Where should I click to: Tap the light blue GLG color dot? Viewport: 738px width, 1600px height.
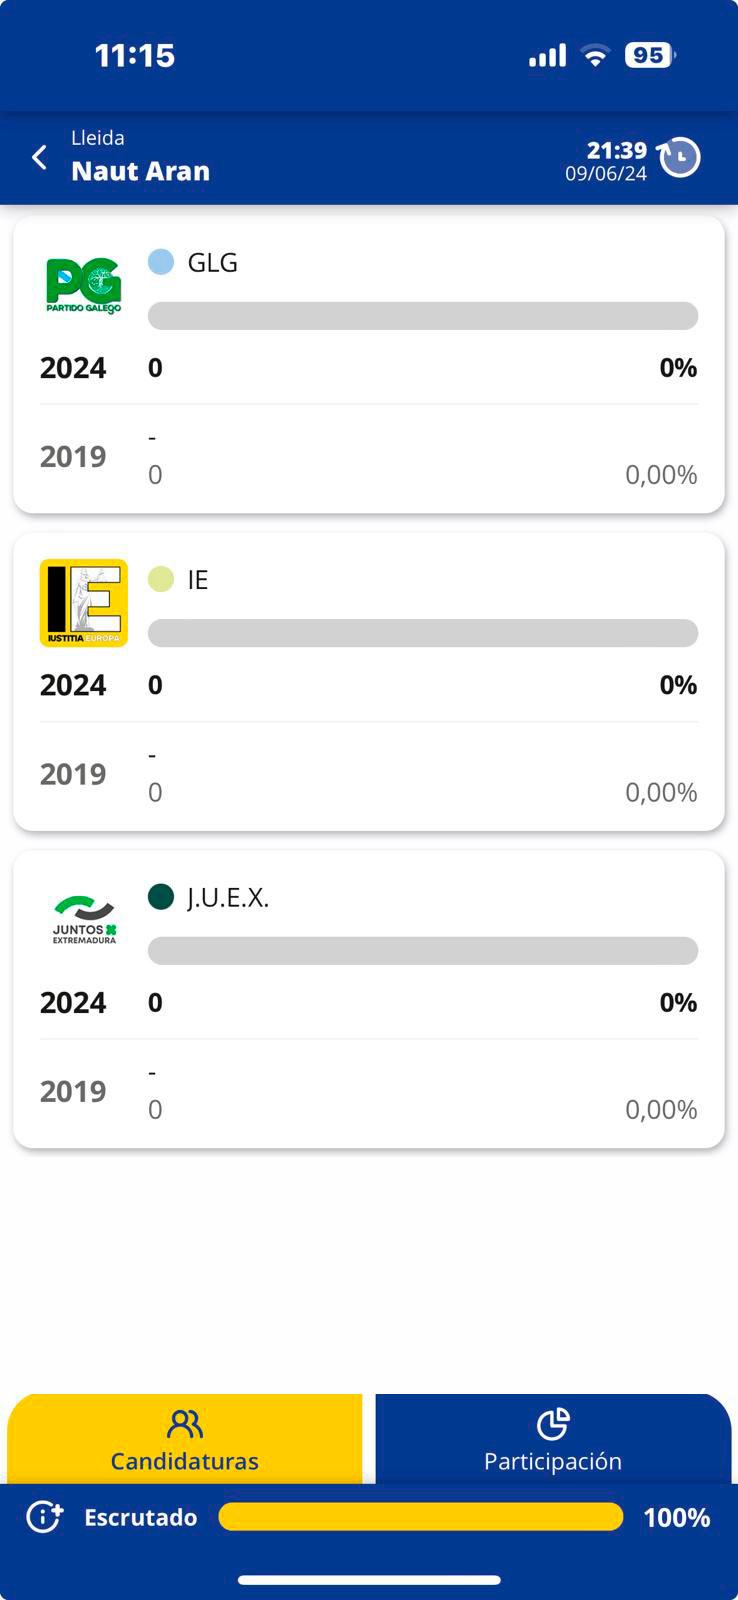[x=161, y=262]
